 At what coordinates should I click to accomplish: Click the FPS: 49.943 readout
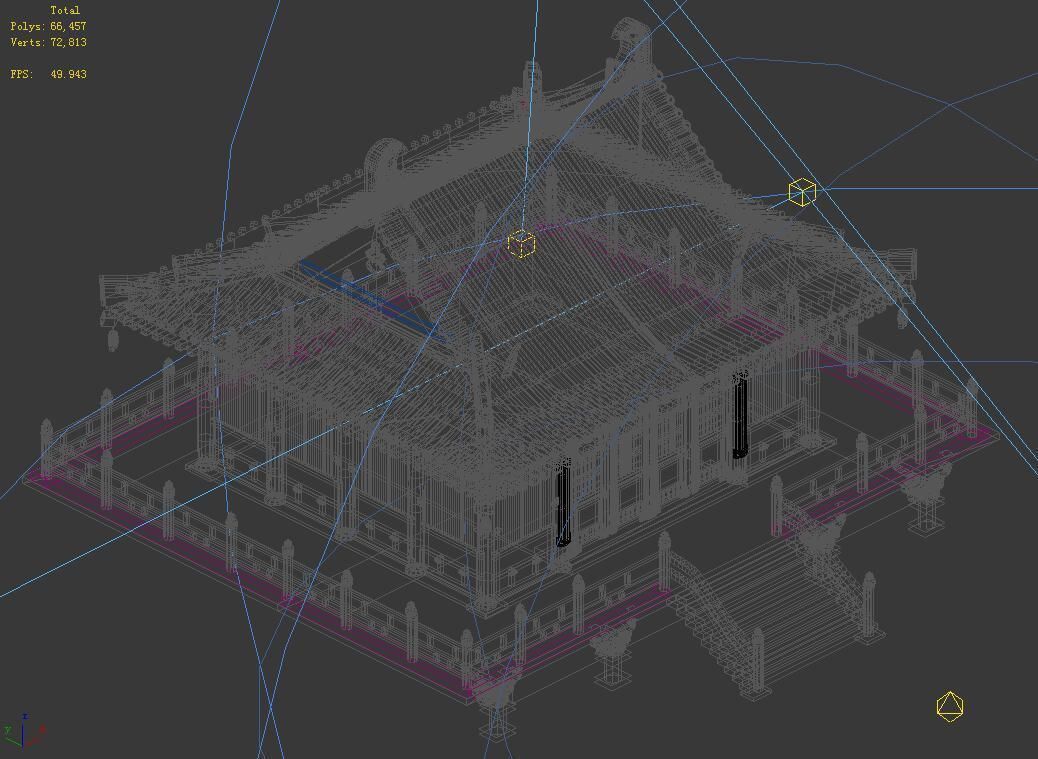(x=48, y=74)
